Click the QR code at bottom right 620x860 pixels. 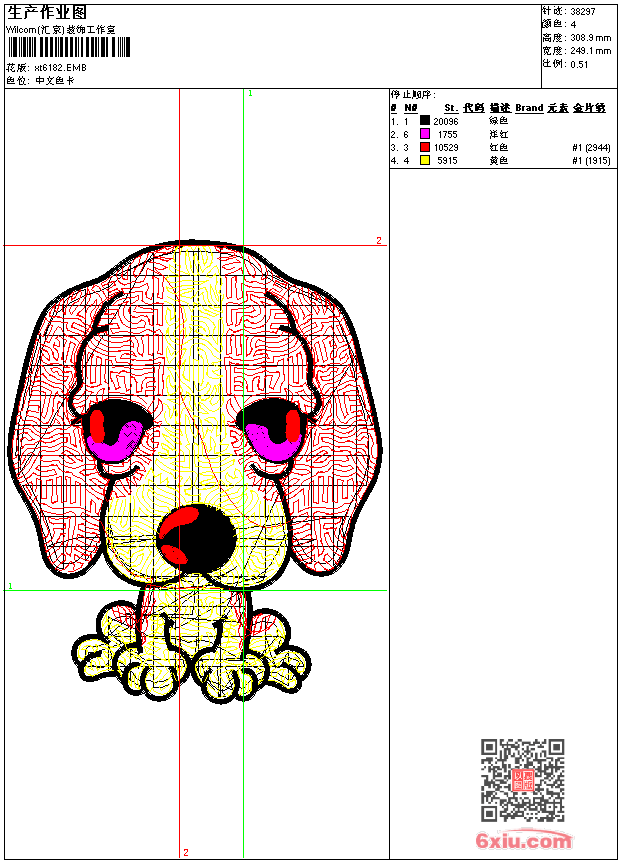[x=523, y=780]
